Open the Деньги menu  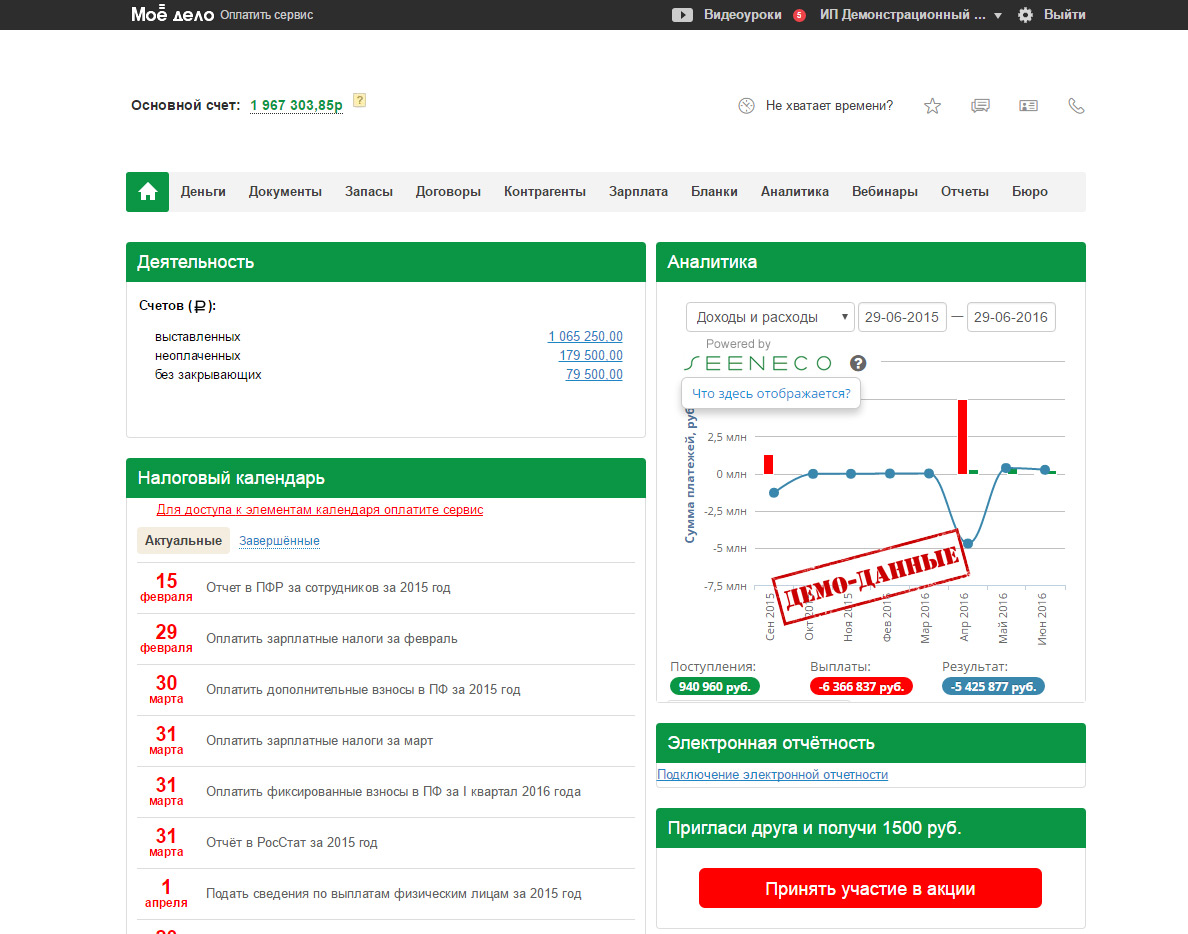pyautogui.click(x=203, y=192)
